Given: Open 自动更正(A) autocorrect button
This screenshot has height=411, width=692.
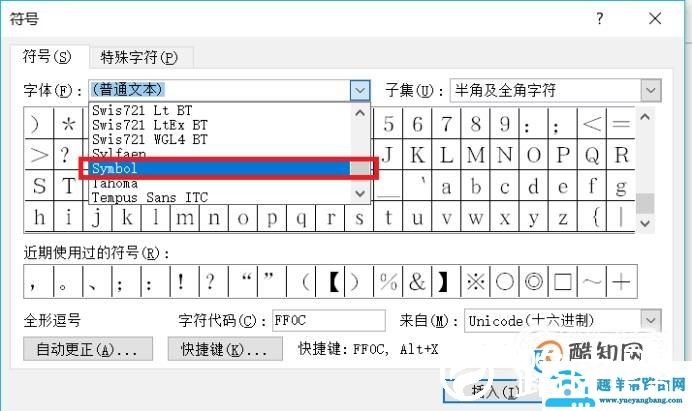Looking at the screenshot, I should click(x=88, y=349).
